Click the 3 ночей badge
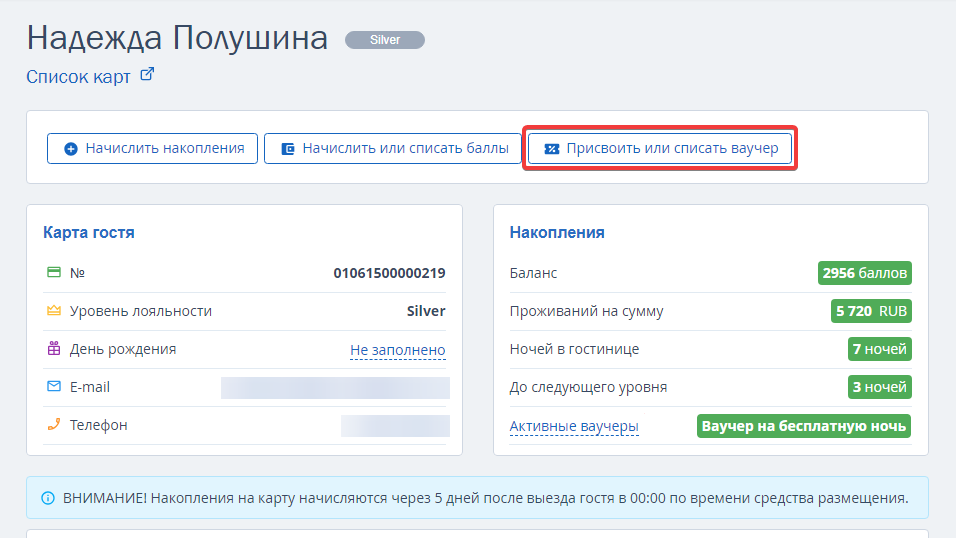Image resolution: width=956 pixels, height=538 pixels. (879, 387)
